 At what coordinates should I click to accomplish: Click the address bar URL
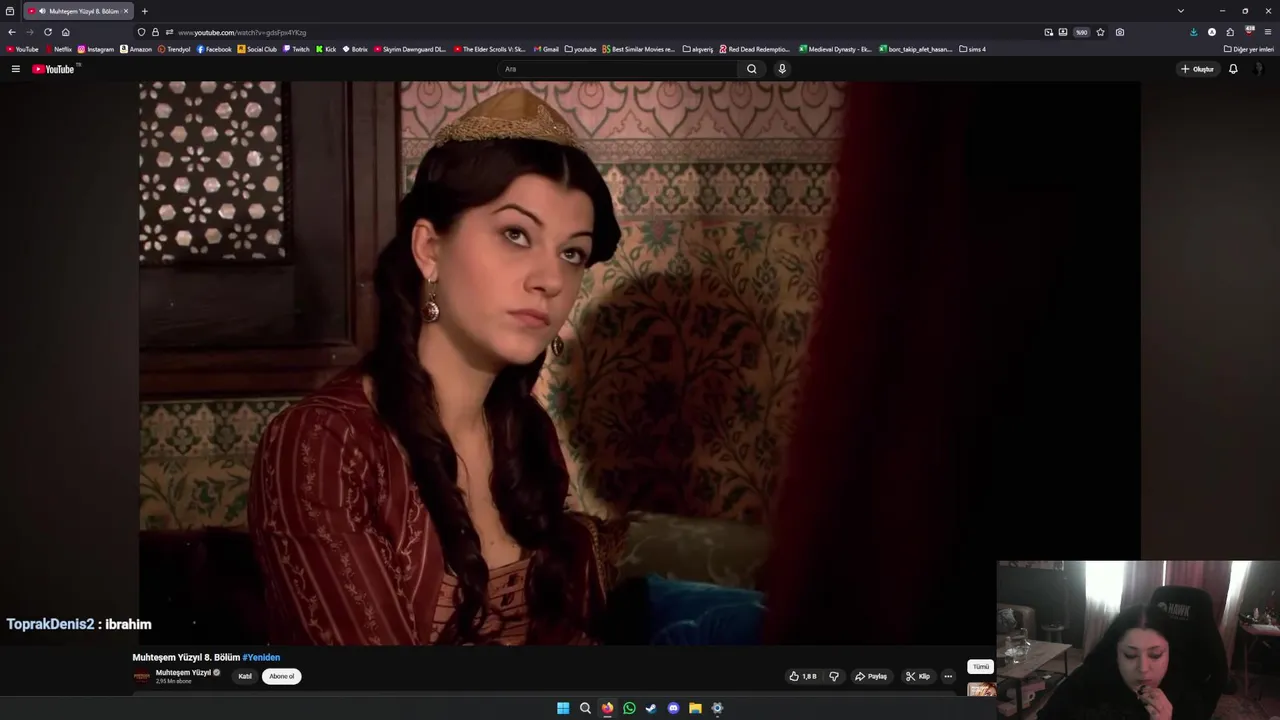(242, 32)
